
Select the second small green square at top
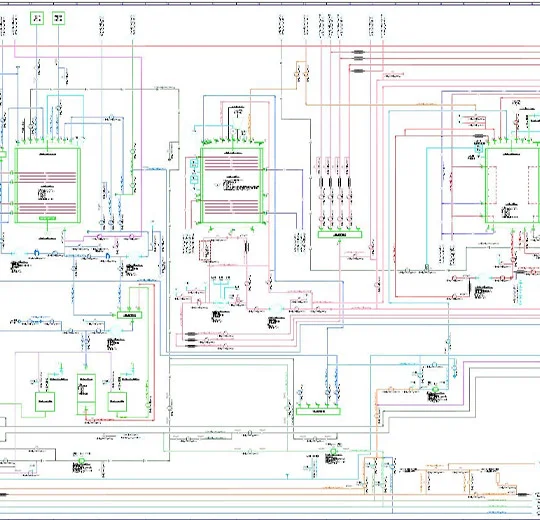(x=59, y=18)
